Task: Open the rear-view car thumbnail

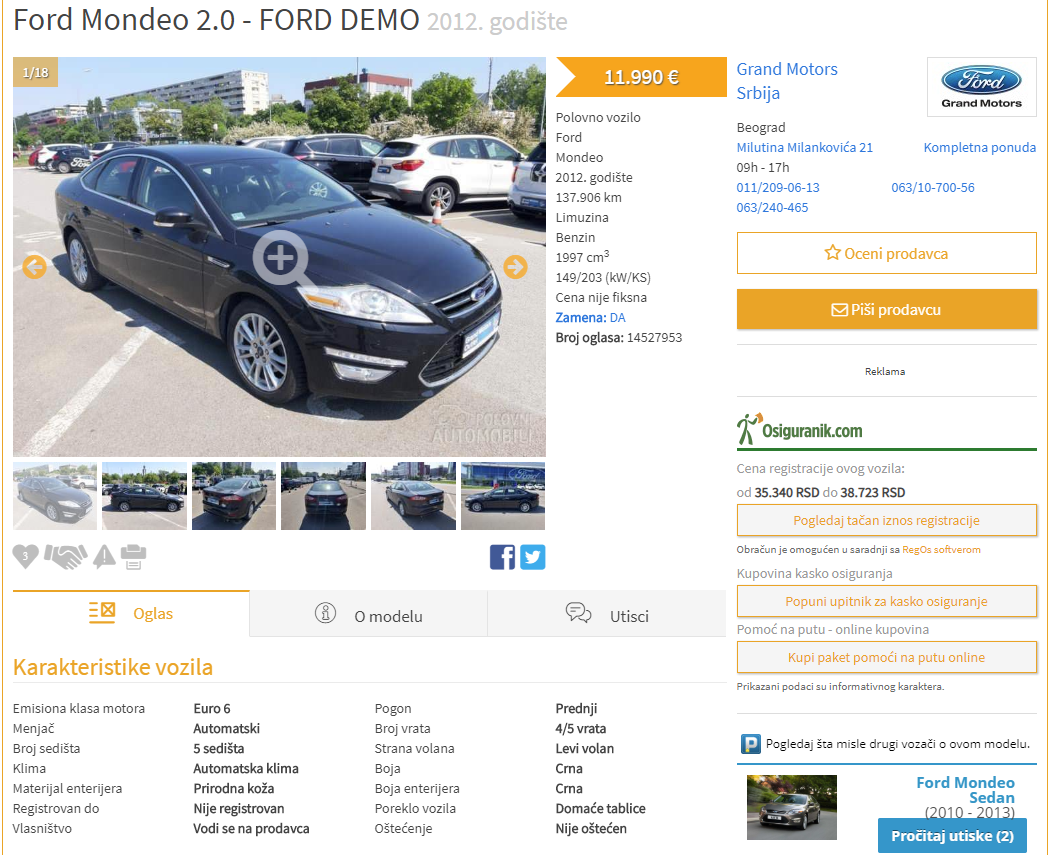Action: pos(323,496)
